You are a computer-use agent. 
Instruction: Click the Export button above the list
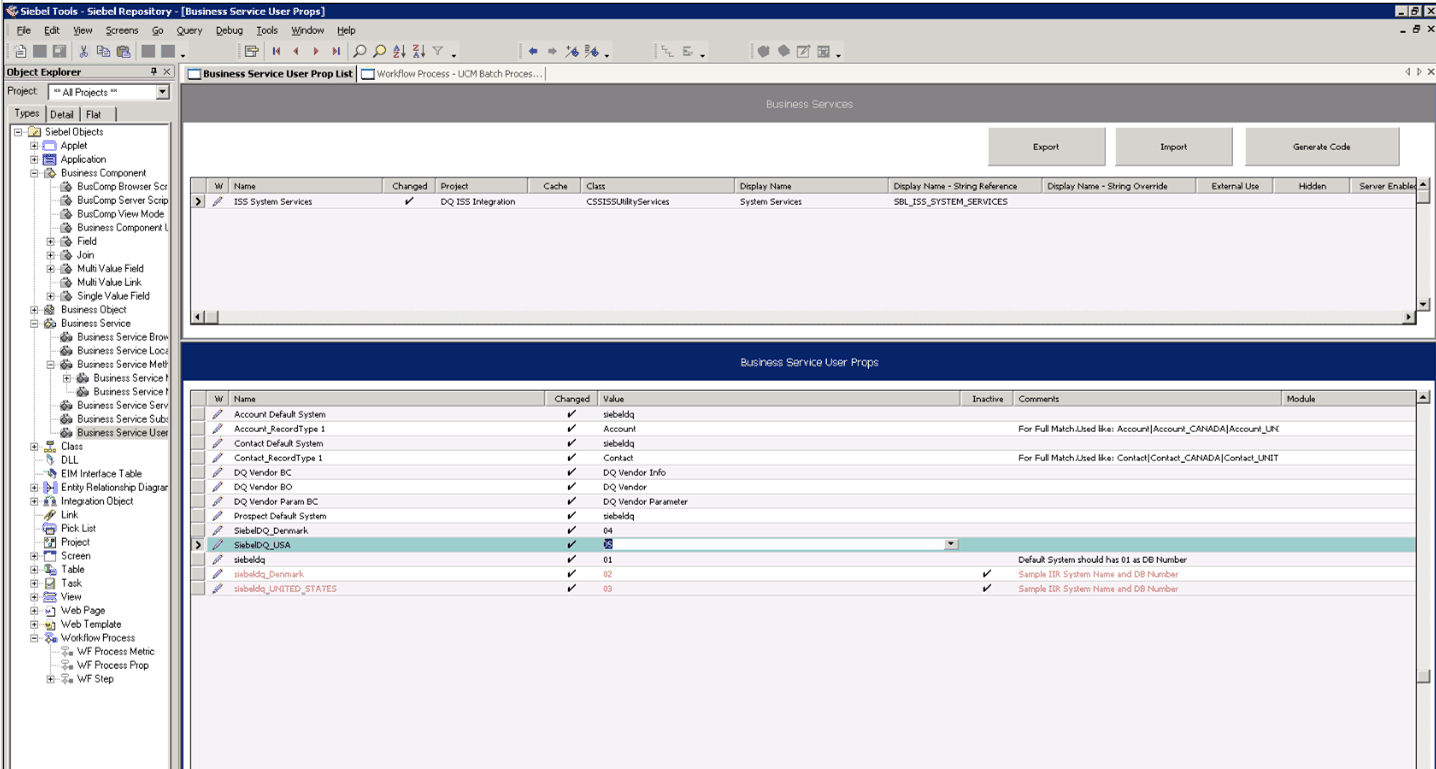pos(1046,146)
